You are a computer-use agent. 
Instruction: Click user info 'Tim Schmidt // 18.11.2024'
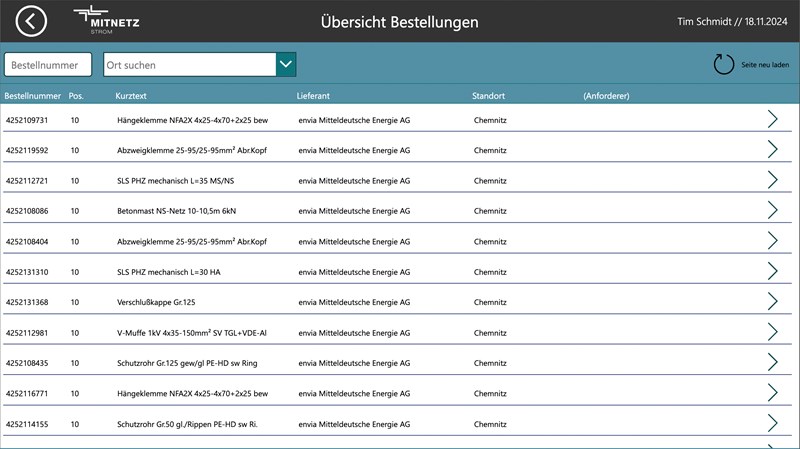pos(732,21)
